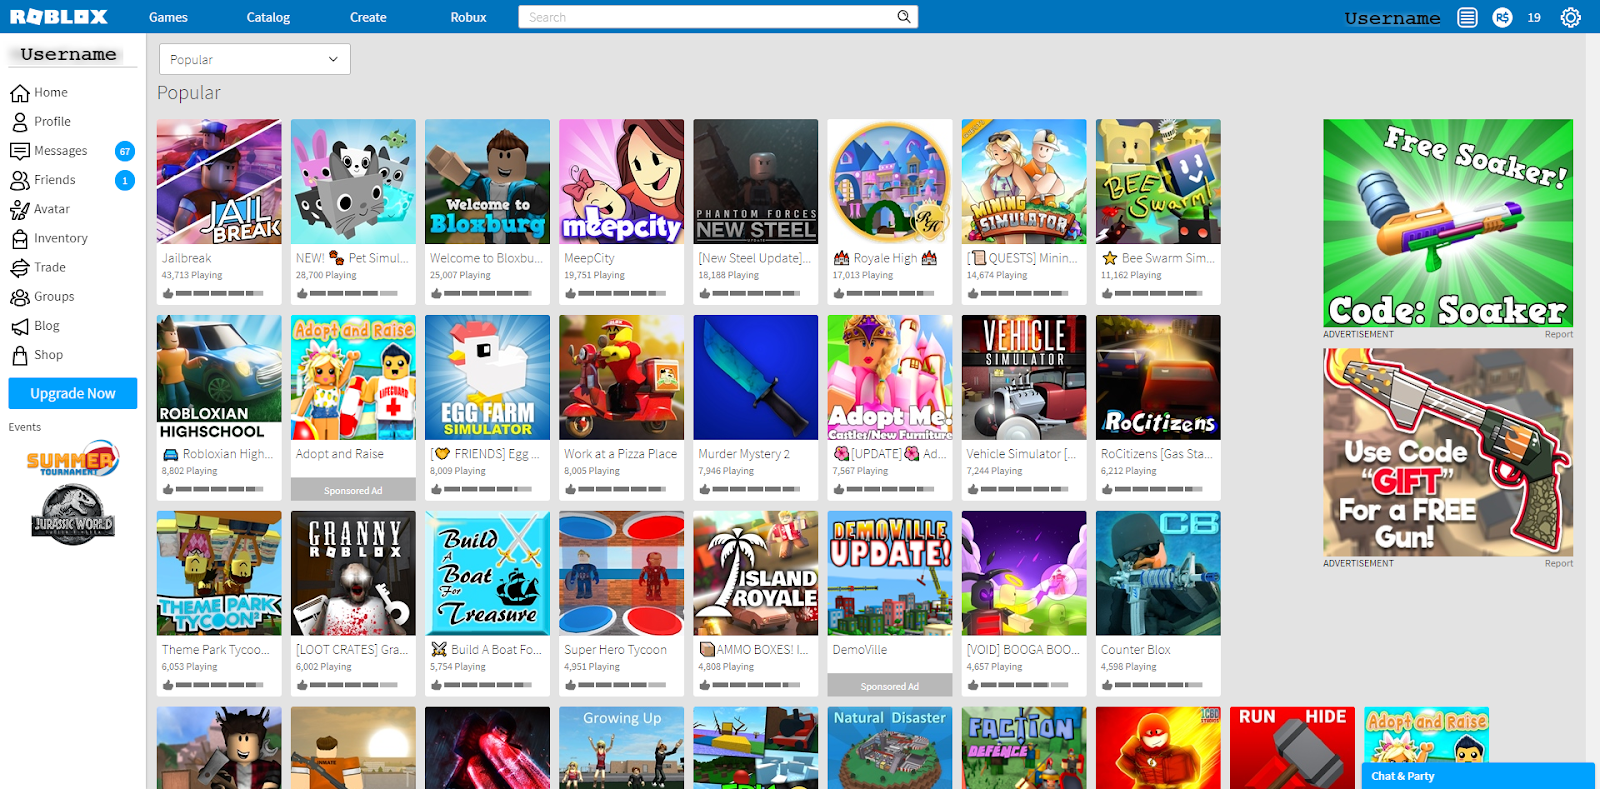Viewport: 1600px width, 789px height.
Task: Open the Egg Farm Simulator thumbnail
Action: [x=487, y=378]
